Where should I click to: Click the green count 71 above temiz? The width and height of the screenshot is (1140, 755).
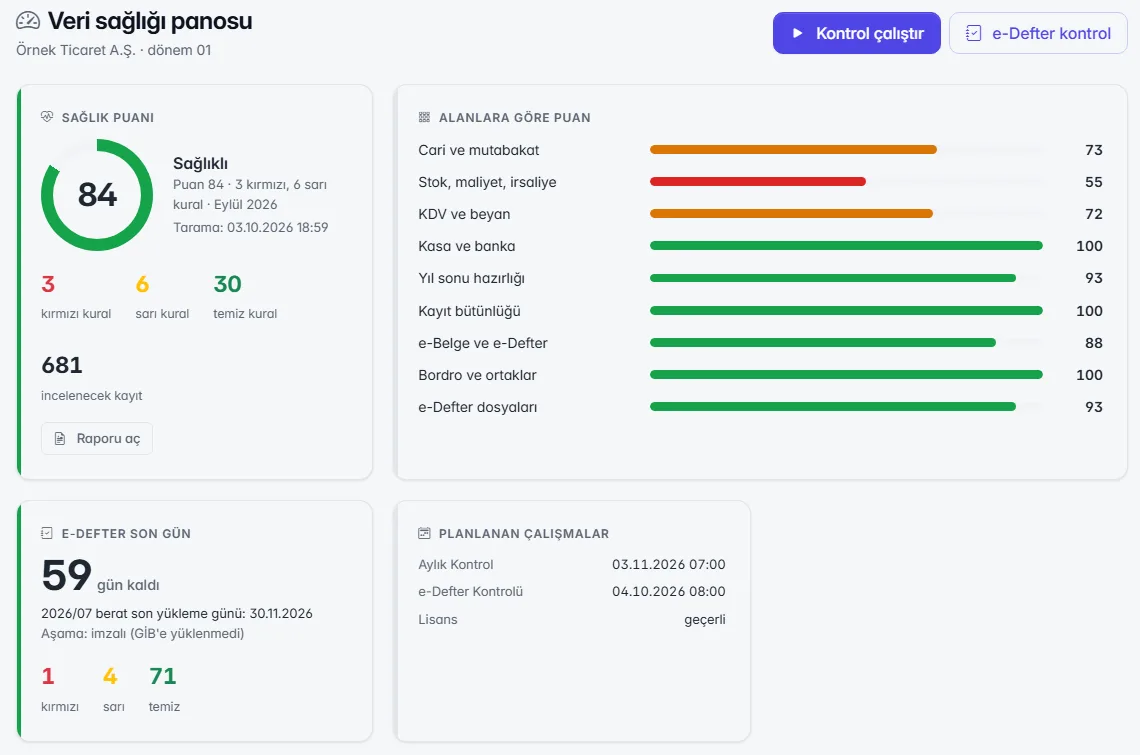pyautogui.click(x=163, y=676)
